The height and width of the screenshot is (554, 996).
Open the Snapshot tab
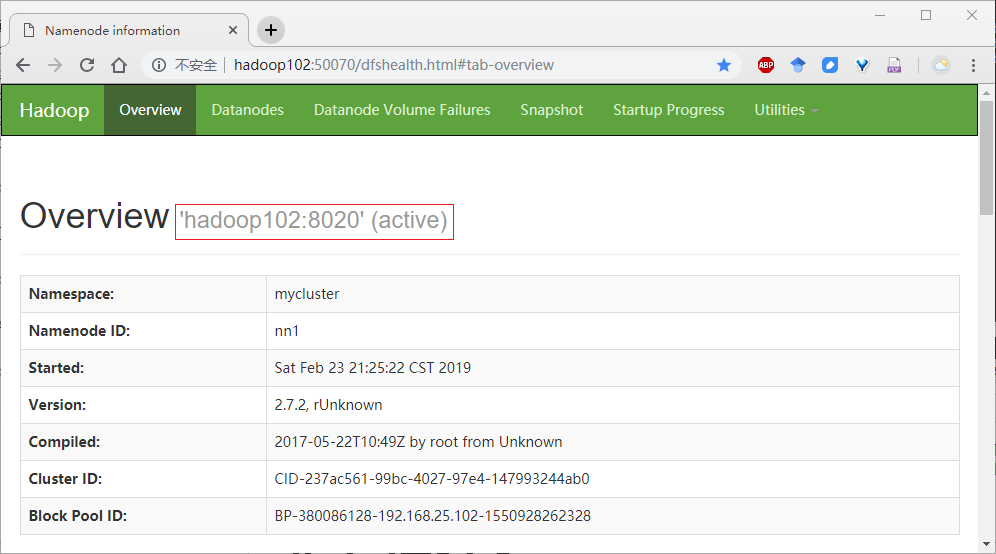click(551, 110)
